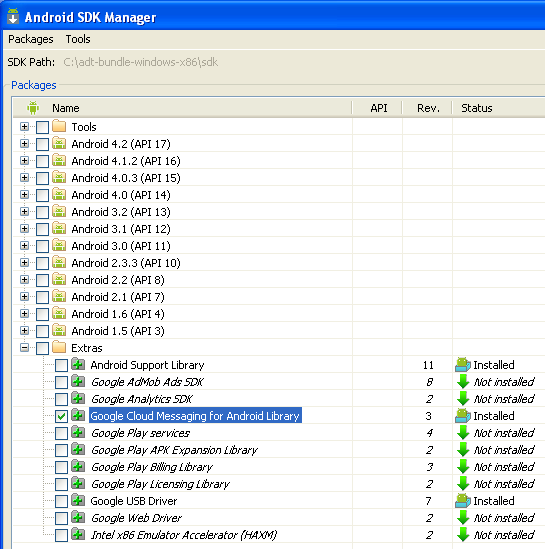Click revision 11 for Android Support Library
This screenshot has width=545, height=549.
428,365
